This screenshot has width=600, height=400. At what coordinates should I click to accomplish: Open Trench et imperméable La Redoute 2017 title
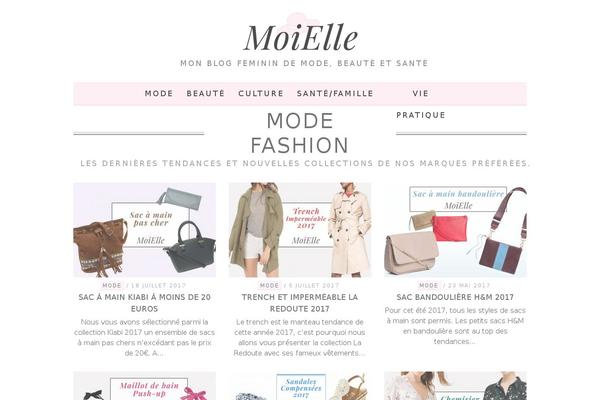[x=300, y=303]
